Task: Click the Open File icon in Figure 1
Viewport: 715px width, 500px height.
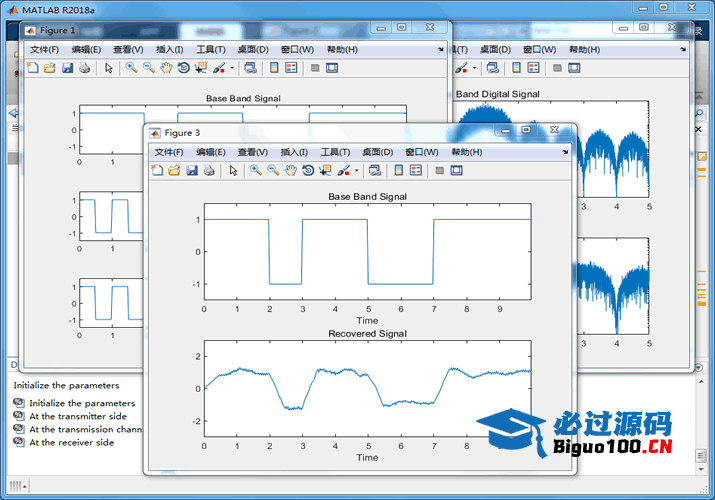Action: 50,68
